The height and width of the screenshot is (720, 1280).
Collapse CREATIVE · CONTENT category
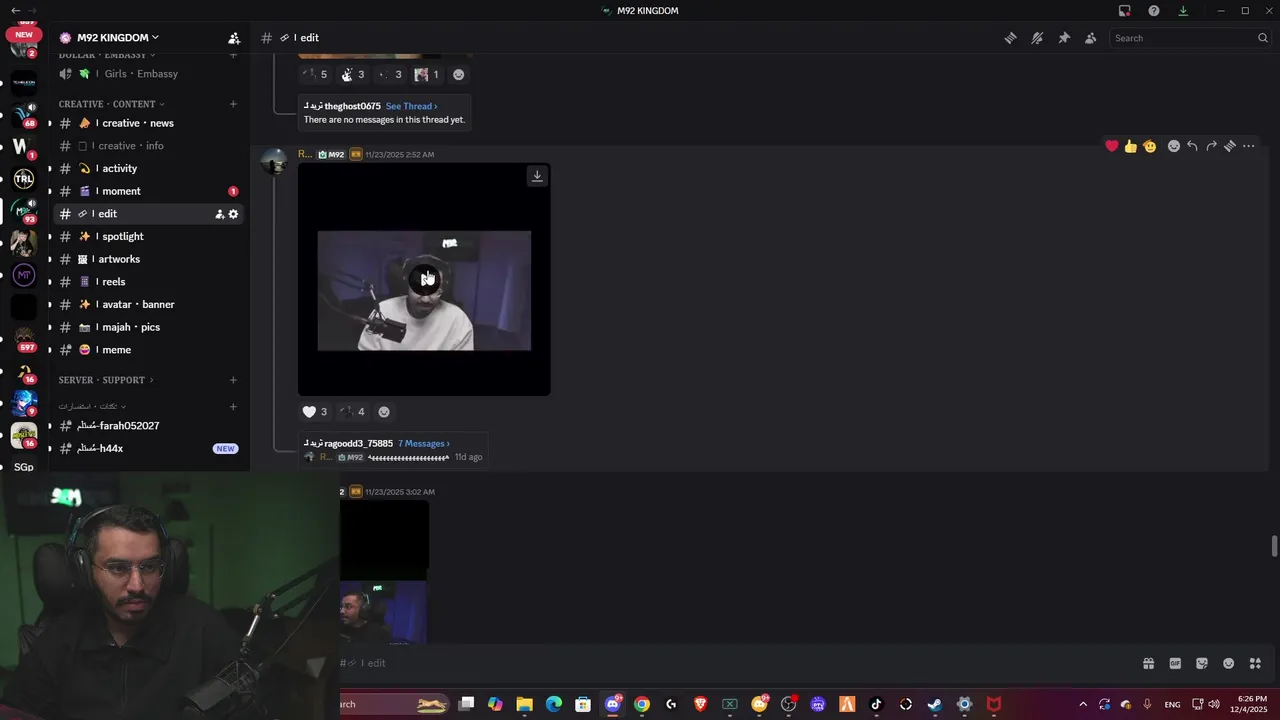tap(111, 104)
